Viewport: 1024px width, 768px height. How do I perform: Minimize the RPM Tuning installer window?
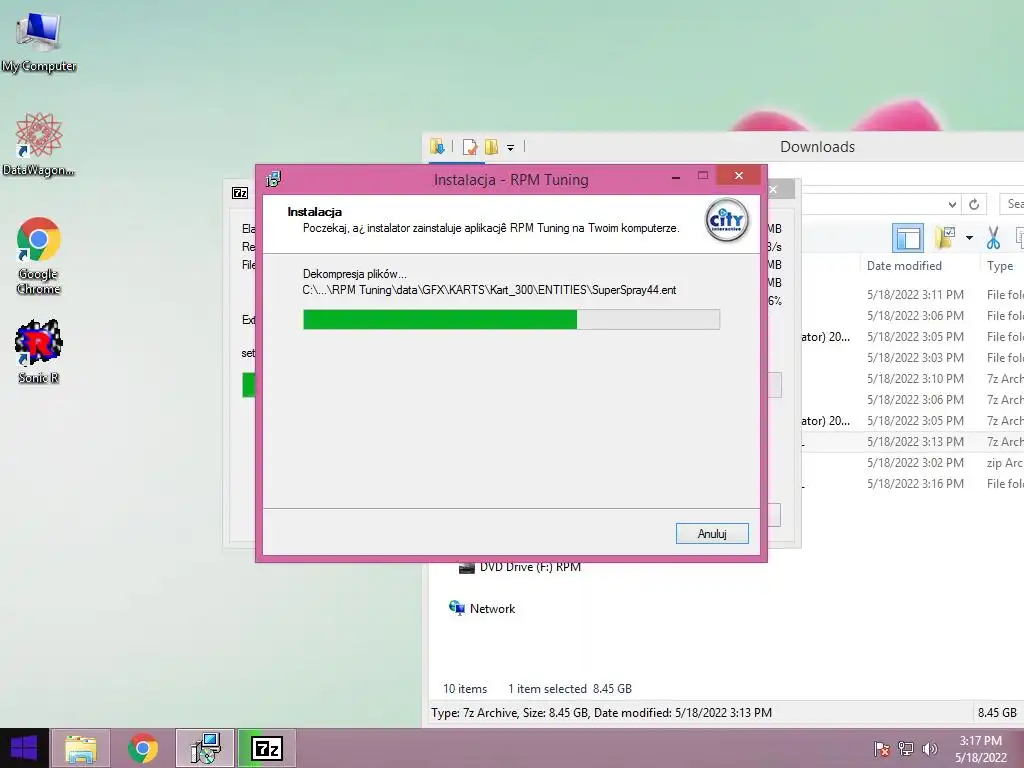point(676,176)
